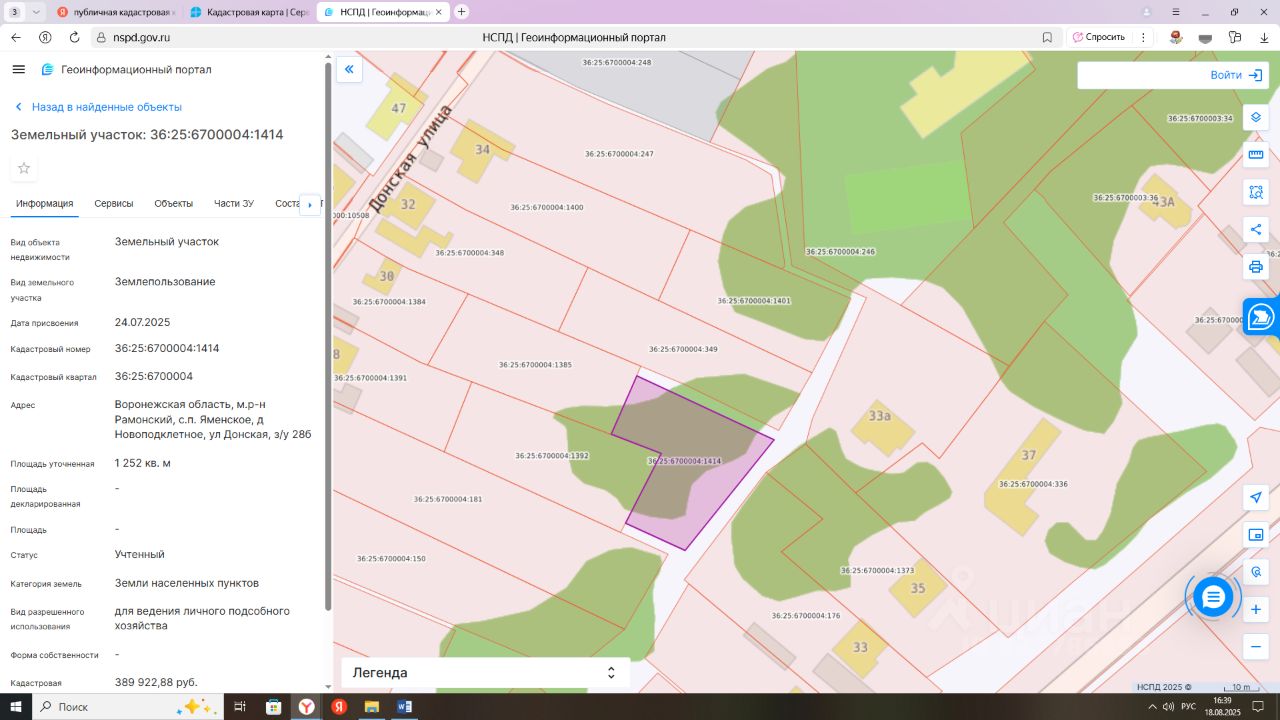Open the РУС keyboard language indicator

pos(1188,707)
